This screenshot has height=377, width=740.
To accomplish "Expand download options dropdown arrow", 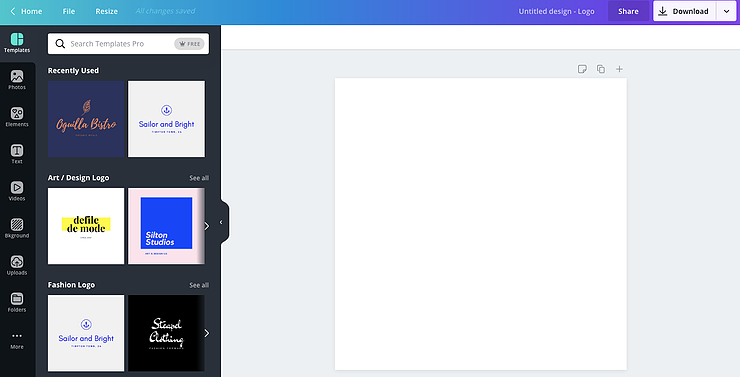I will [x=726, y=11].
